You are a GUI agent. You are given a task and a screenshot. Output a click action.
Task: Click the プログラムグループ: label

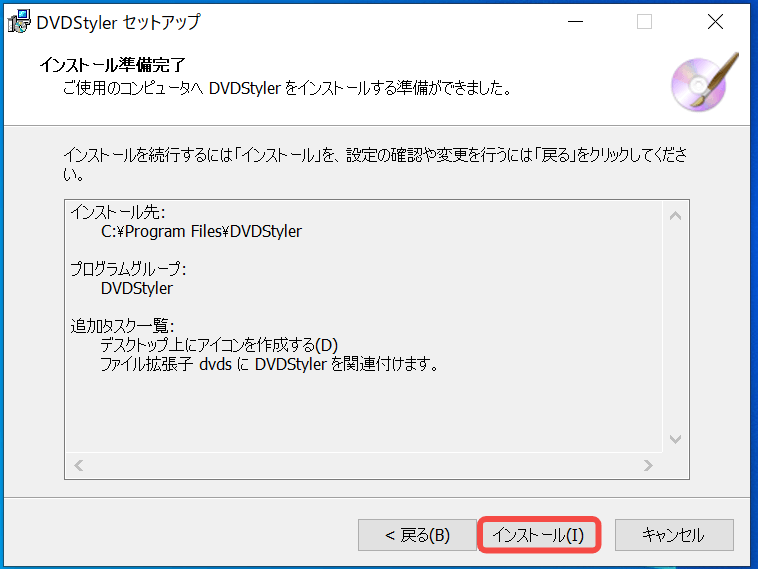coord(128,269)
